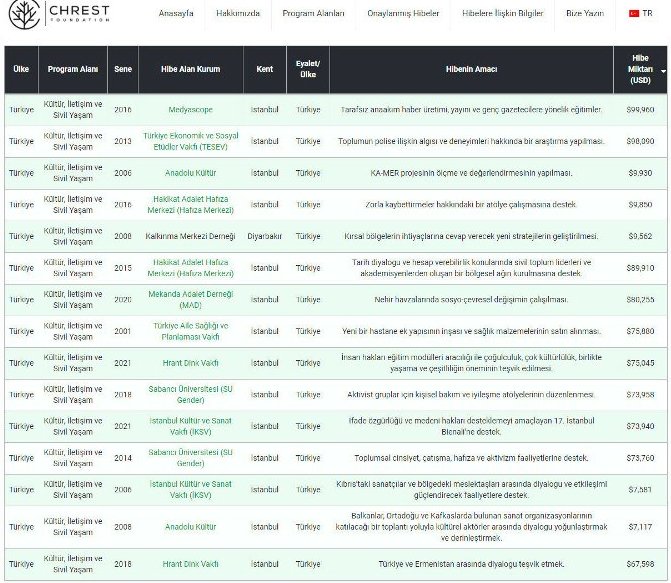Sort table by Sene column
671x583 pixels.
coord(123,69)
